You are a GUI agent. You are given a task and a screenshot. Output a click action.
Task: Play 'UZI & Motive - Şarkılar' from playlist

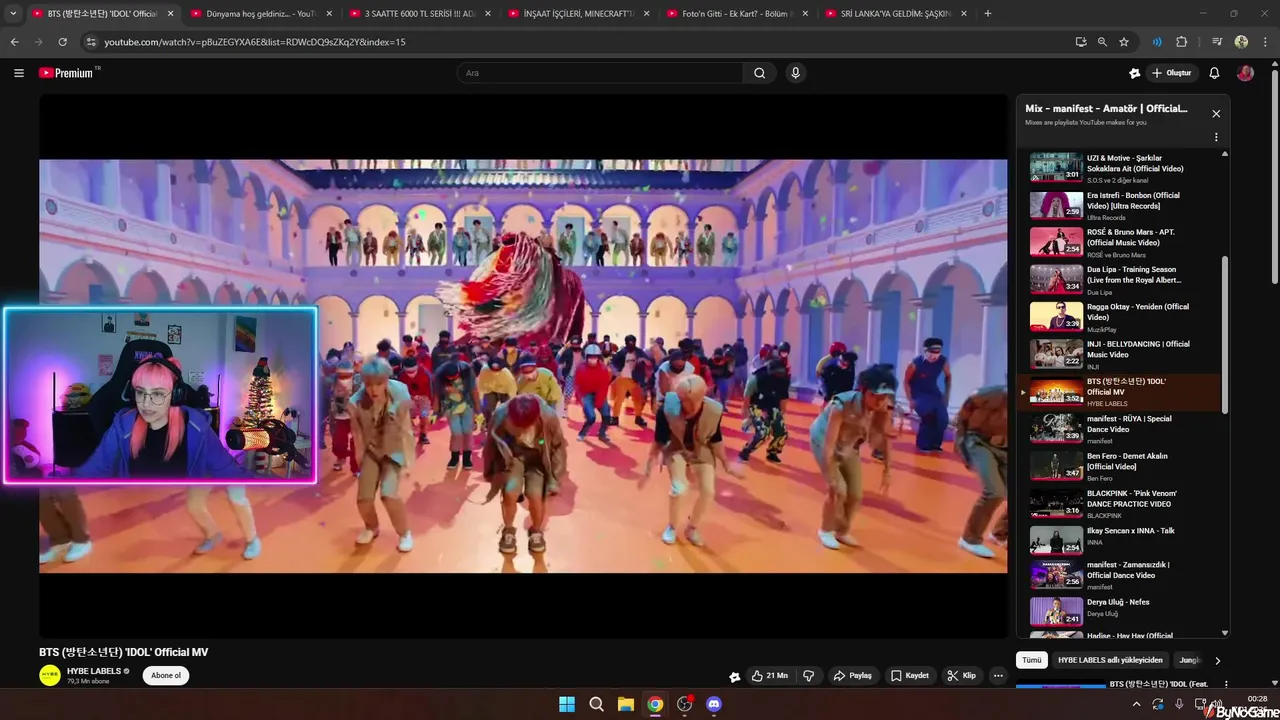(1122, 168)
